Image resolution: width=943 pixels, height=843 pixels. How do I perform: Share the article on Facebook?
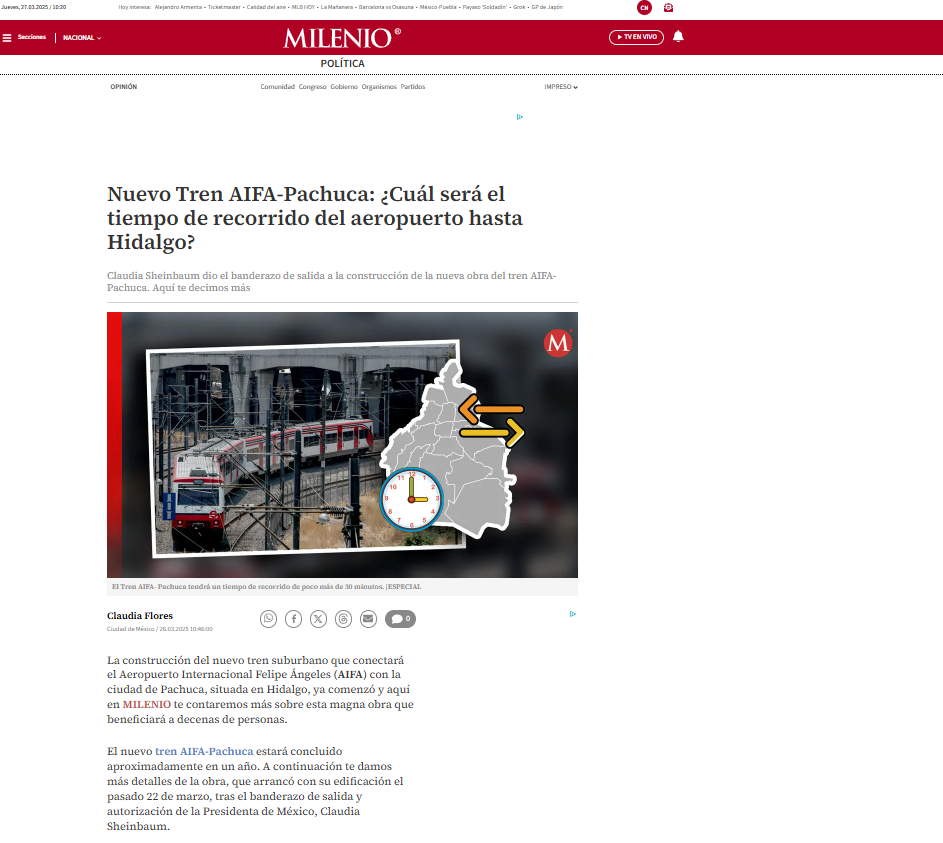pos(293,619)
